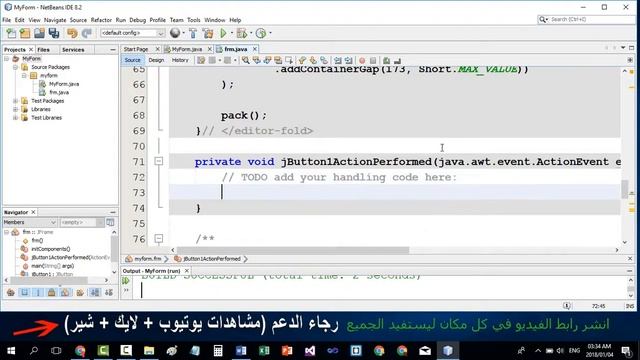Click the Source view button
This screenshot has width=640, height=360.
(132, 60)
